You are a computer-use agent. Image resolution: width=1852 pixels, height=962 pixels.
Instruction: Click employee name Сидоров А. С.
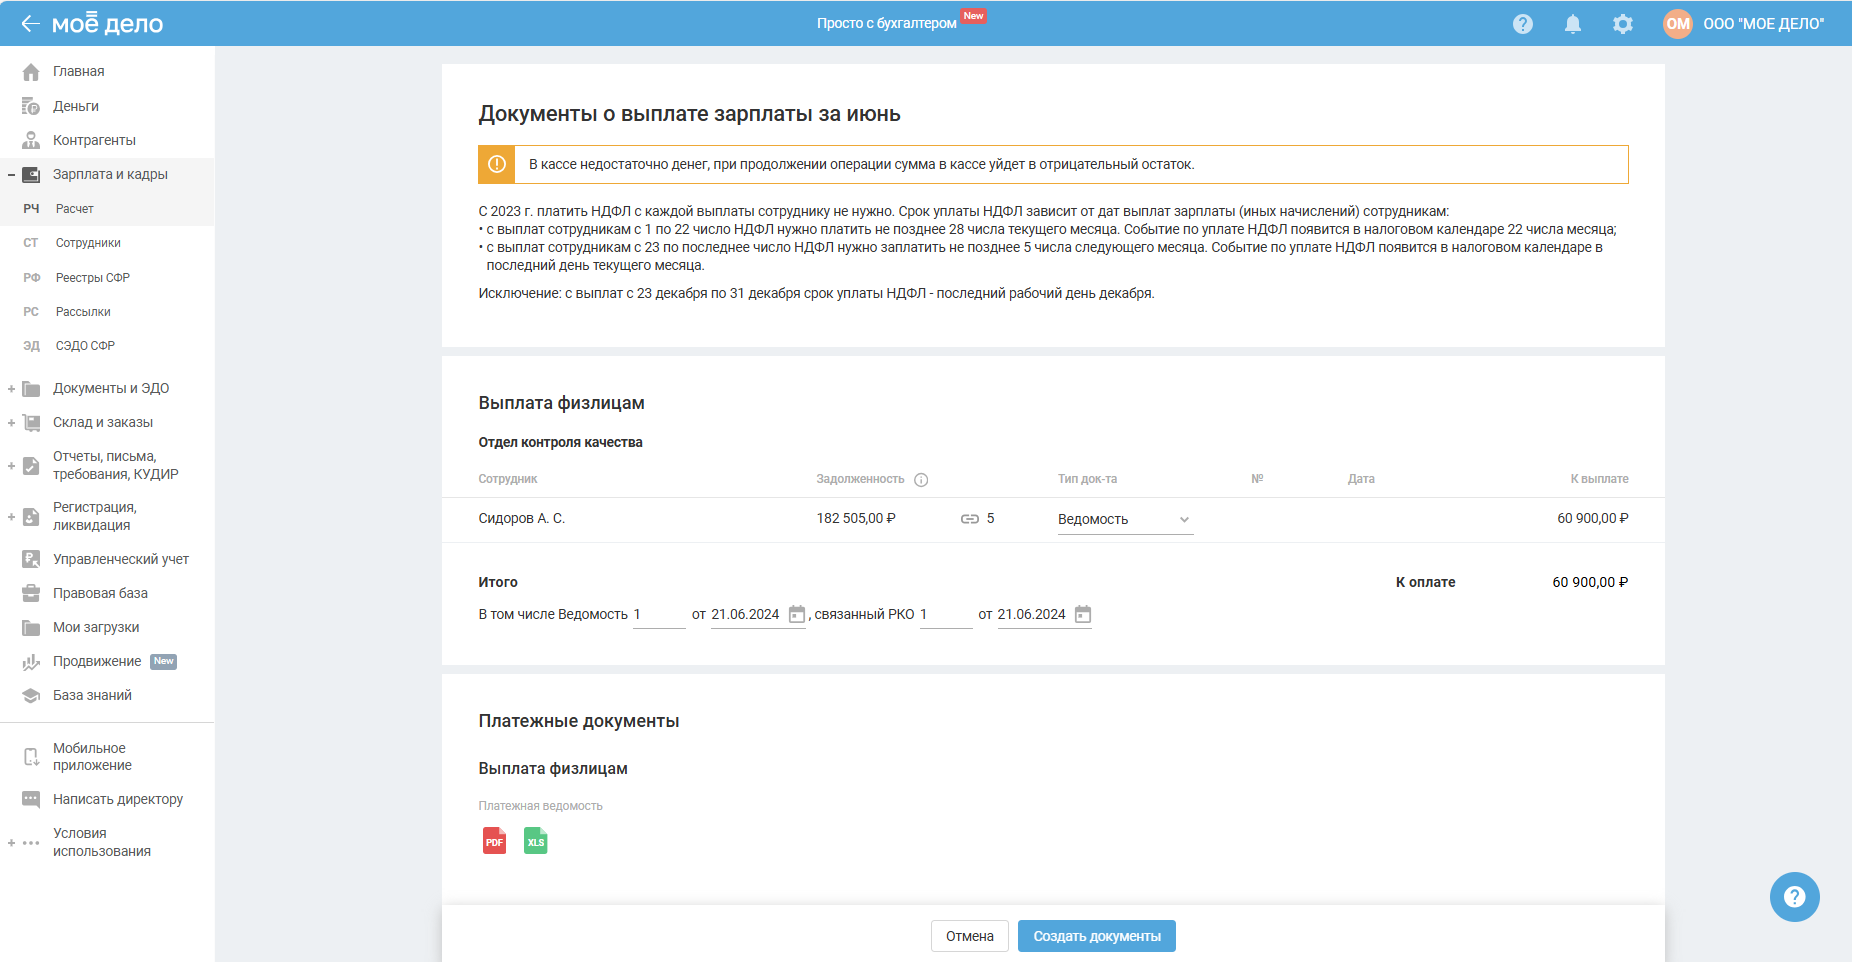(x=522, y=519)
